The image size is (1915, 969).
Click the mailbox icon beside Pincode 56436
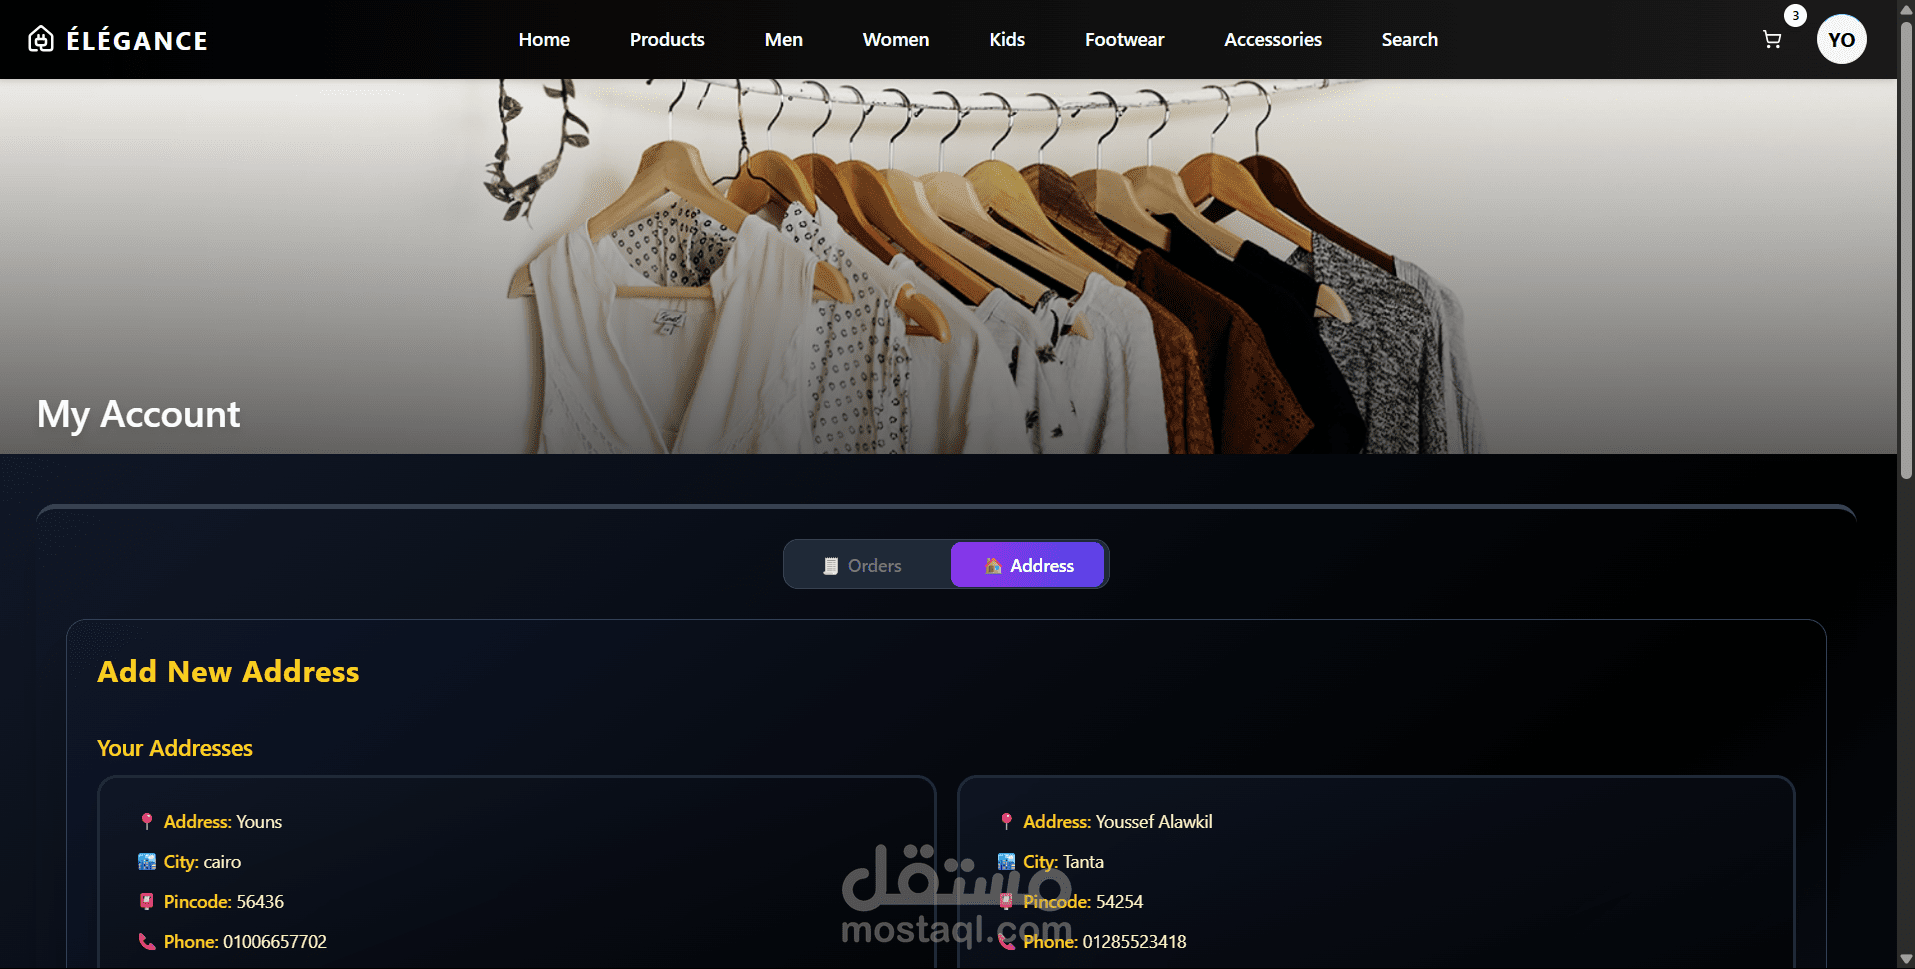[147, 902]
